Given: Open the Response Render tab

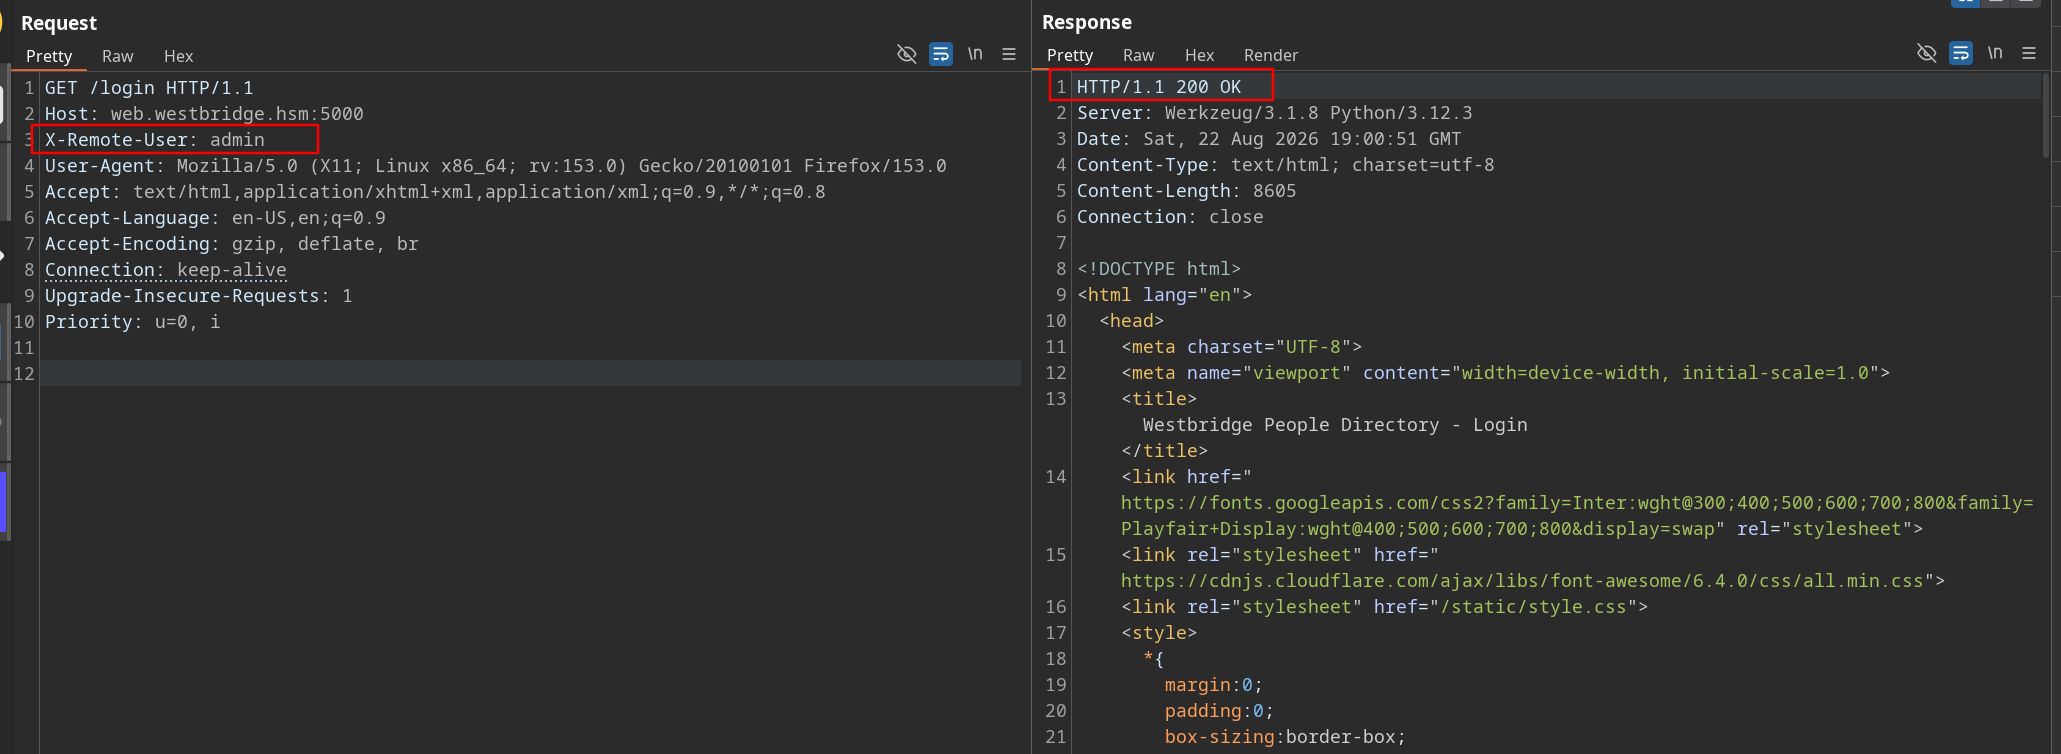Looking at the screenshot, I should (1271, 55).
